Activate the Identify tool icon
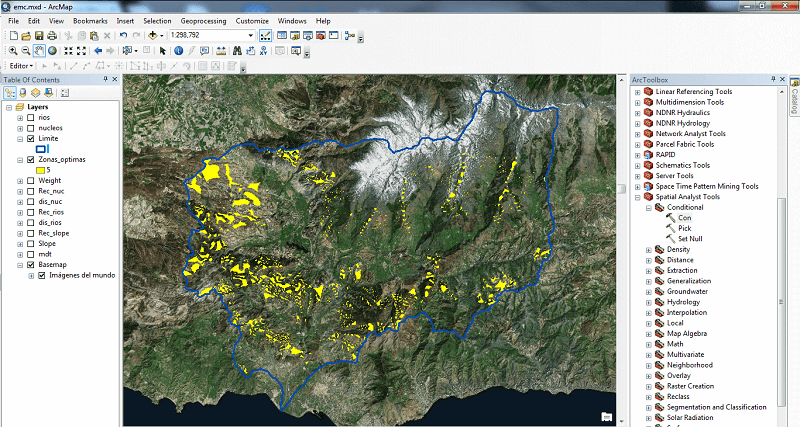Viewport: 800px width, 427px height. coord(178,50)
